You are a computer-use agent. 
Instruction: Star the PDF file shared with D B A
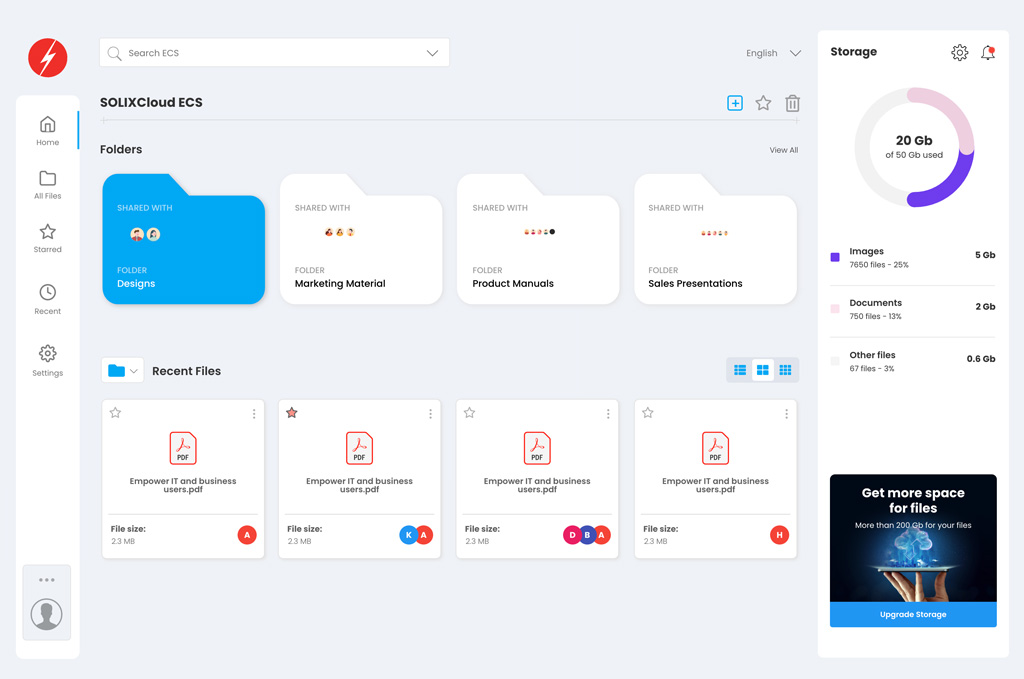[470, 413]
